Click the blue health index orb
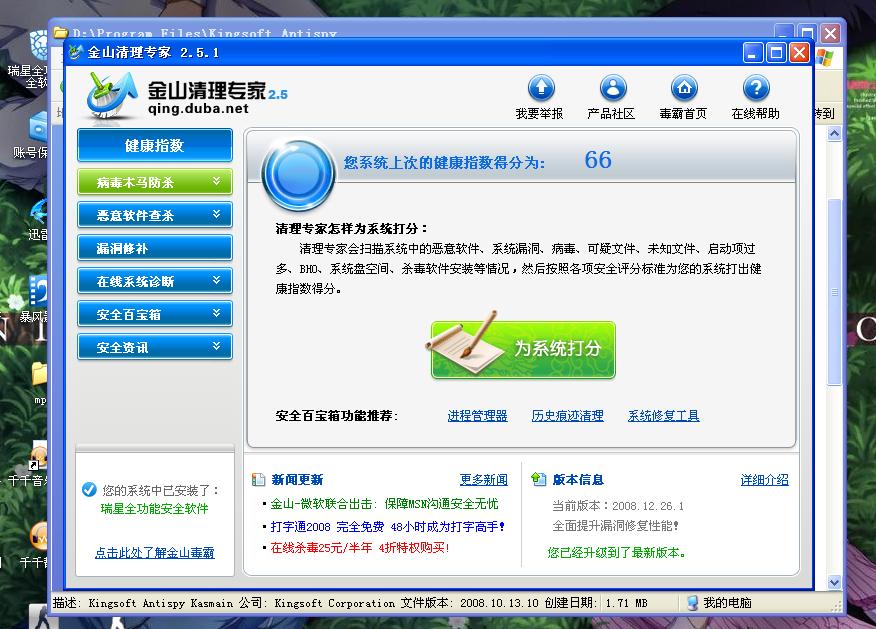This screenshot has width=876, height=629. coord(299,174)
